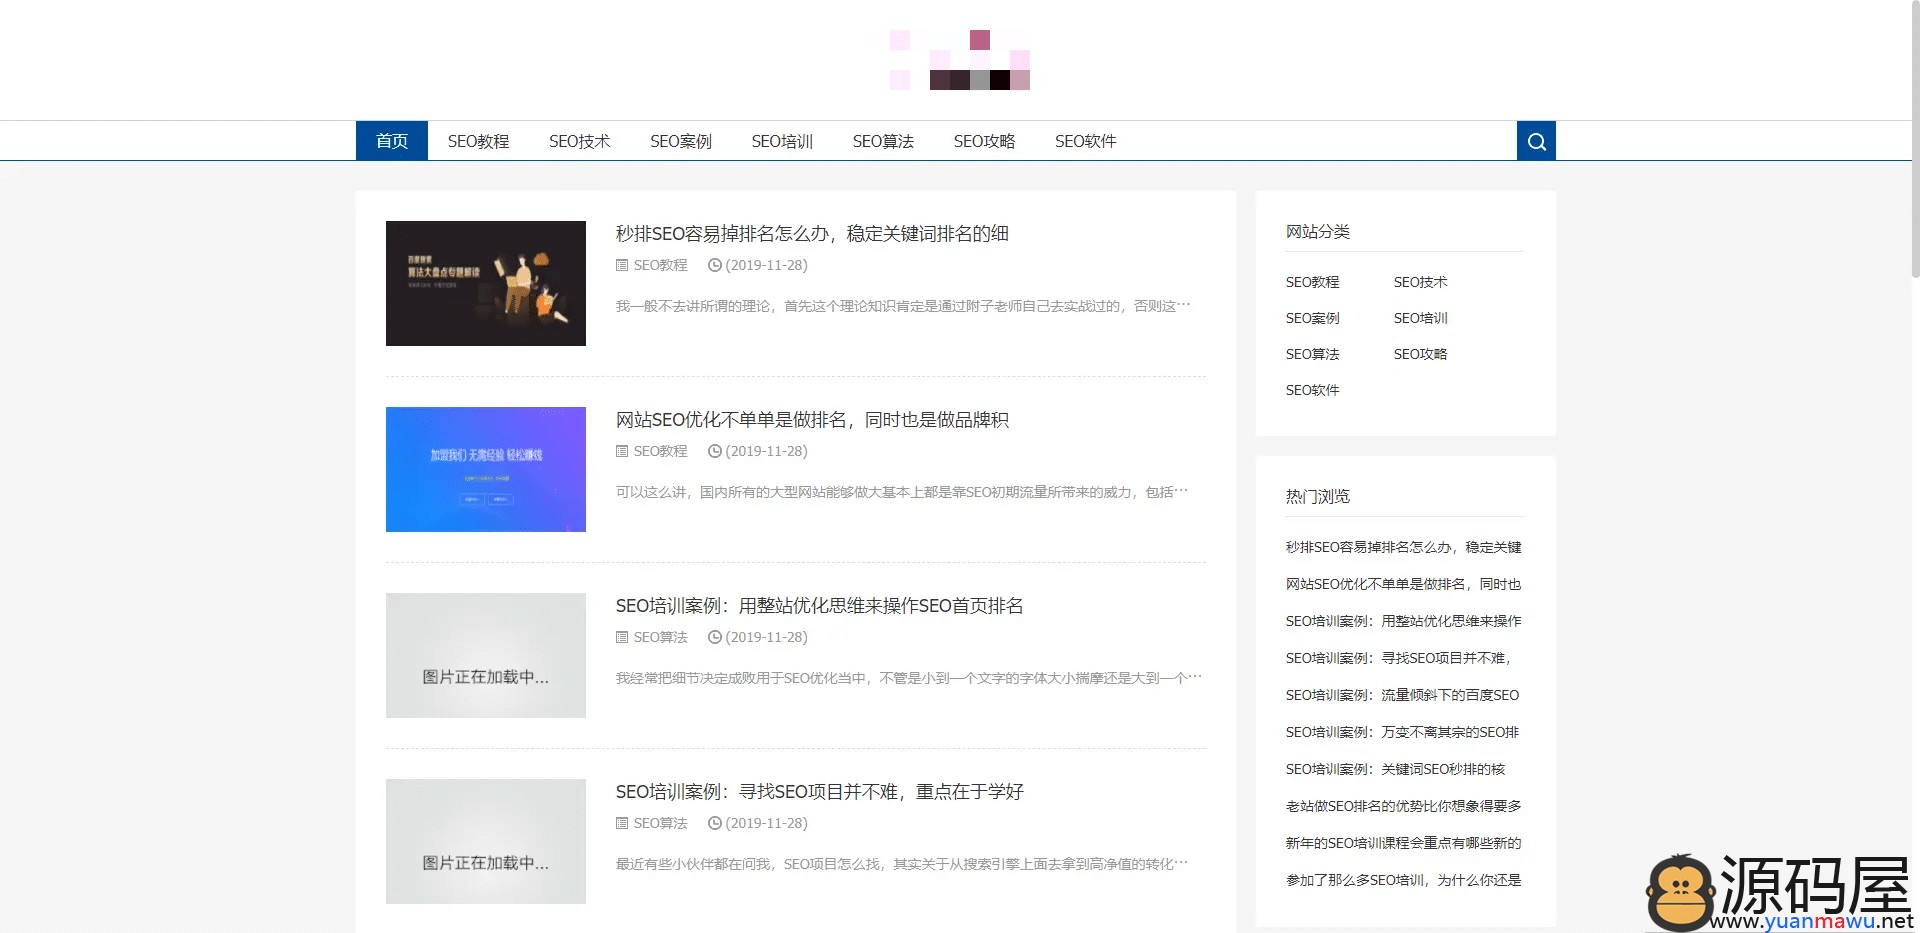Screen dimensions: 1920x933
Task: Open article 网站SEO优化不单单是做排名 title
Action: (812, 419)
